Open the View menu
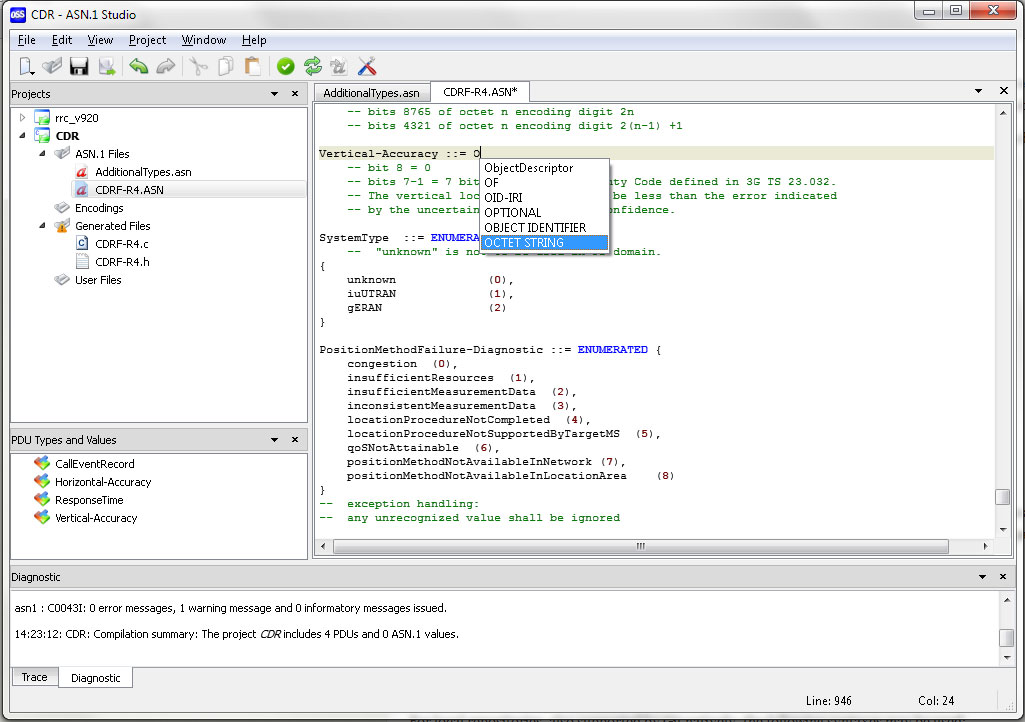Viewport: 1025px width, 722px height. click(x=100, y=40)
